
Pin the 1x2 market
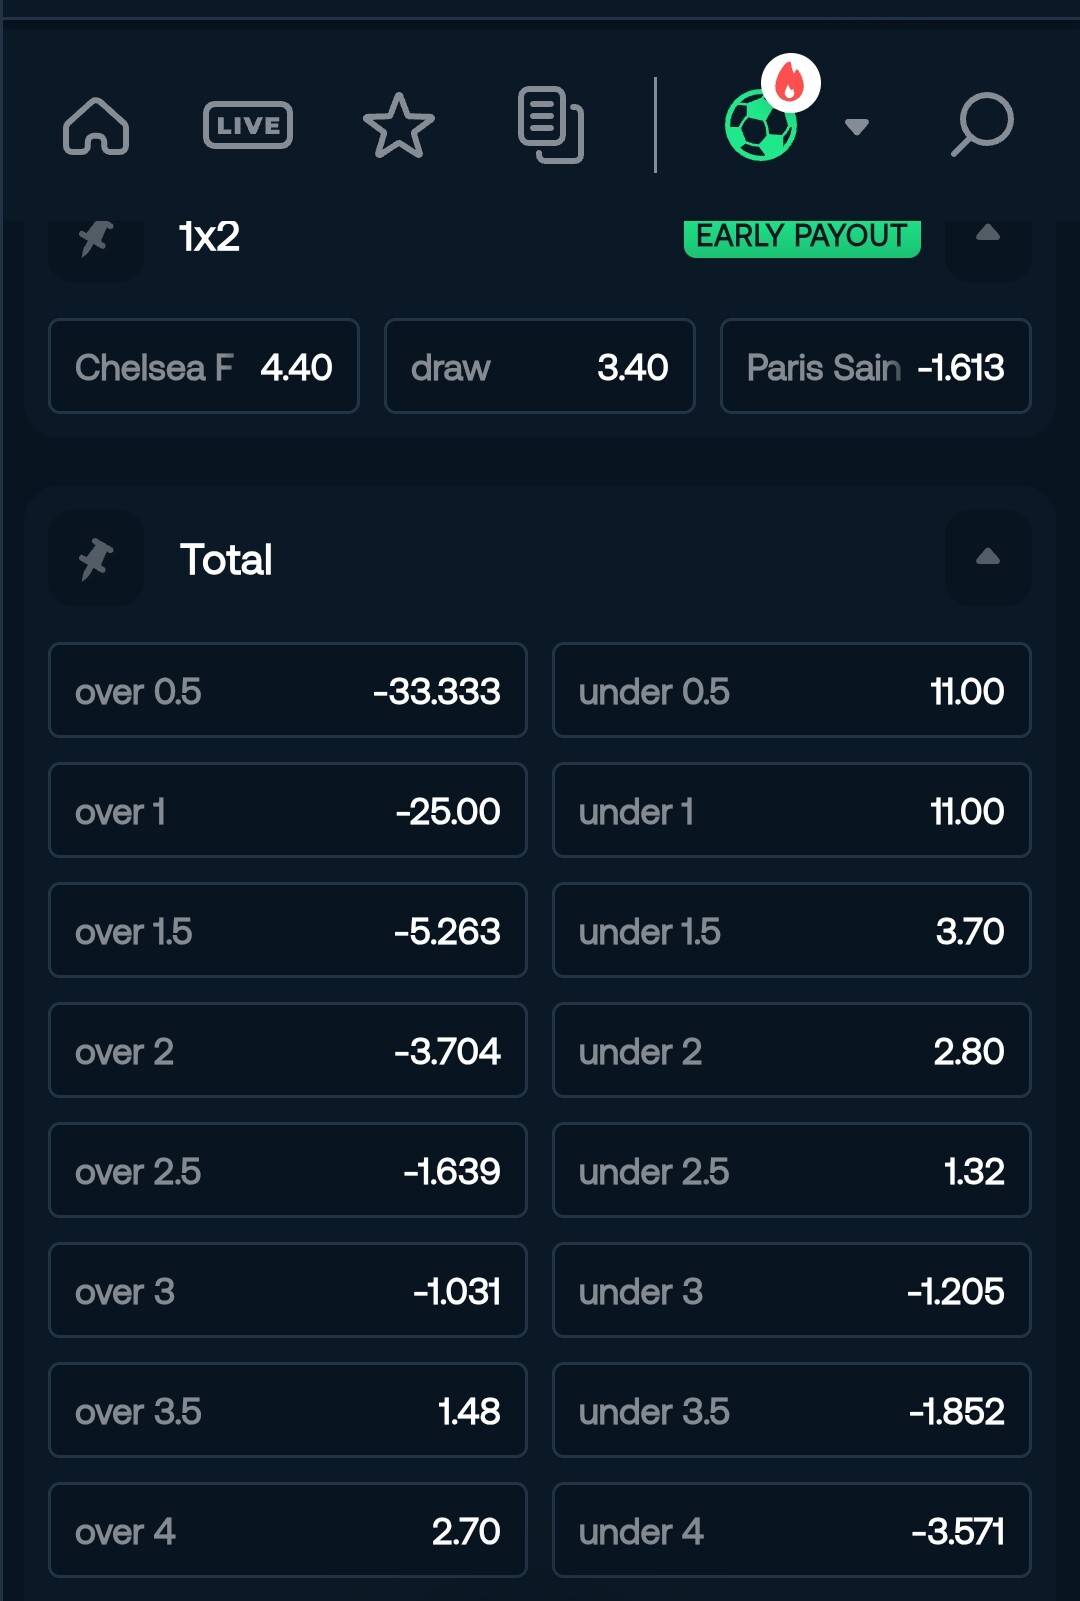pyautogui.click(x=96, y=238)
